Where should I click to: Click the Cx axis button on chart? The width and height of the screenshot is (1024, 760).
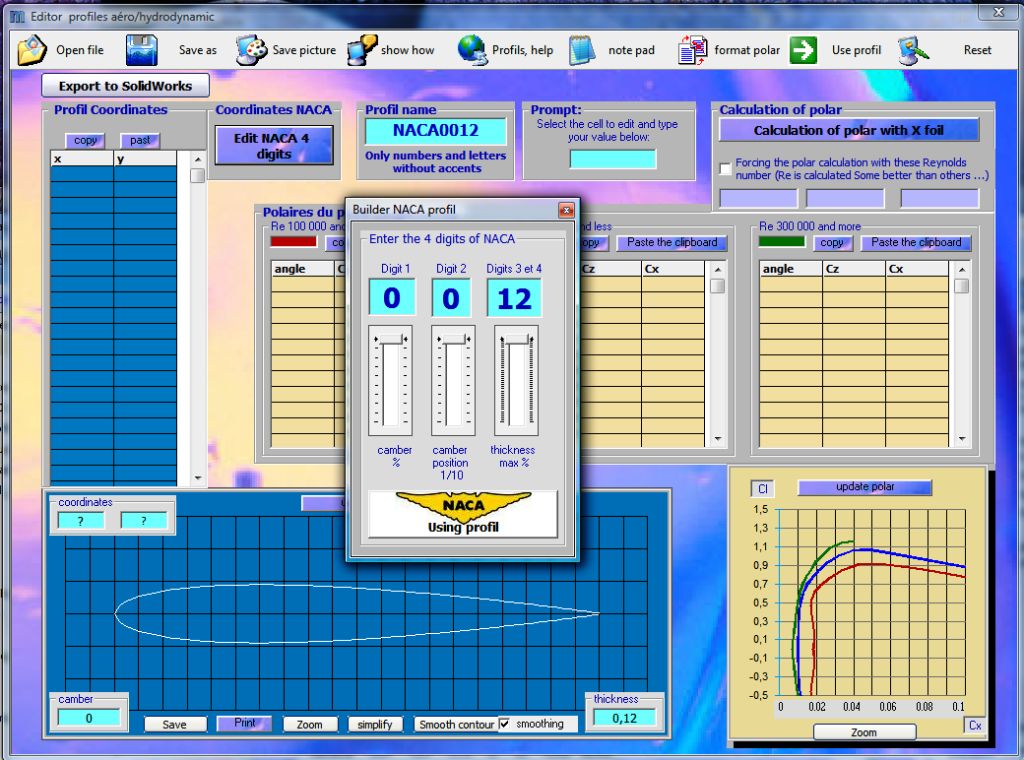pos(975,725)
